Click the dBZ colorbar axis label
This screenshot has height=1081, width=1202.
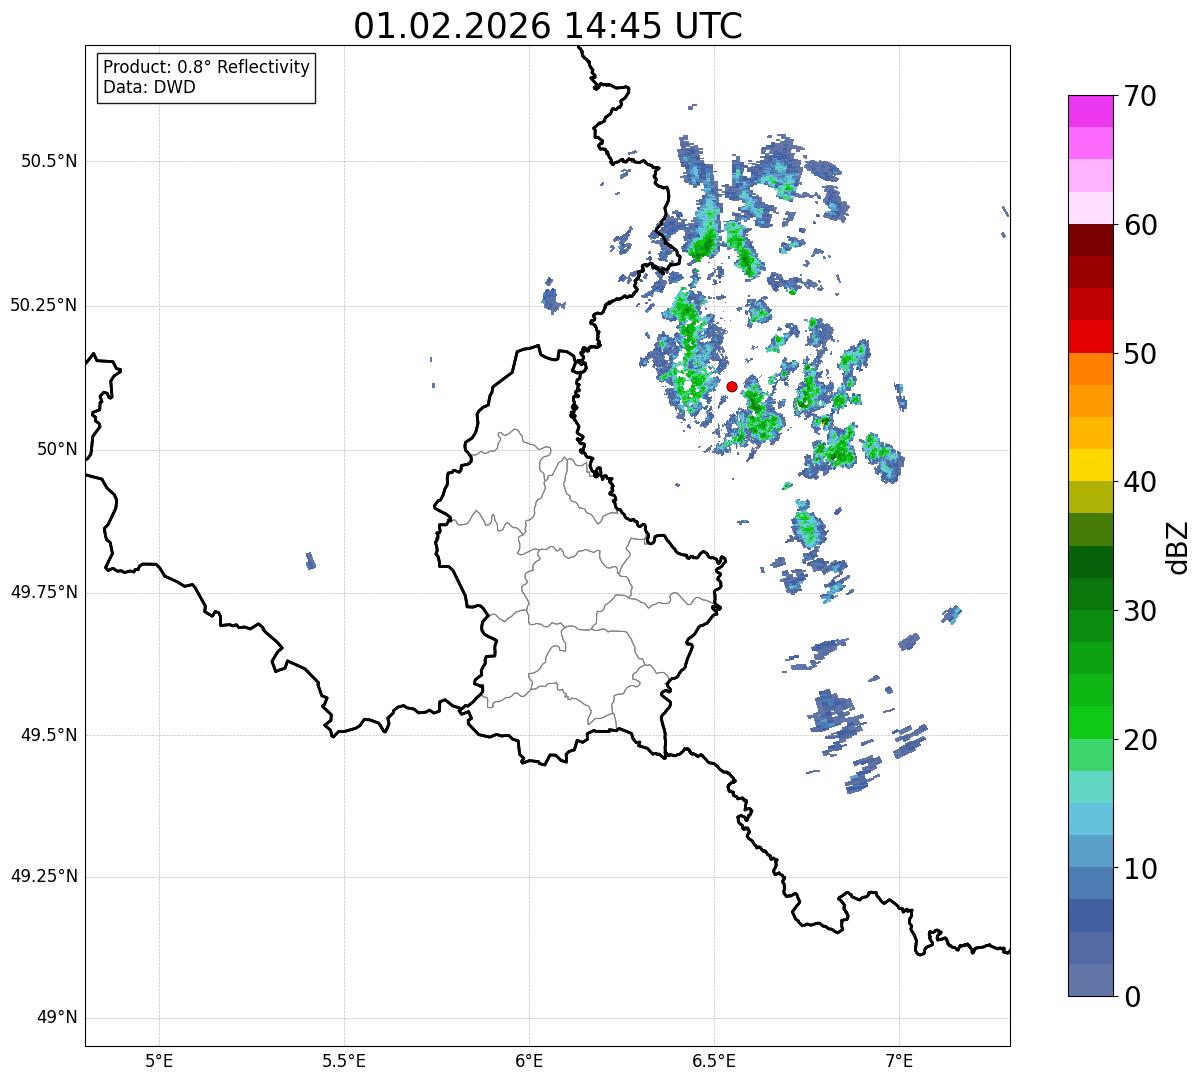point(1179,547)
